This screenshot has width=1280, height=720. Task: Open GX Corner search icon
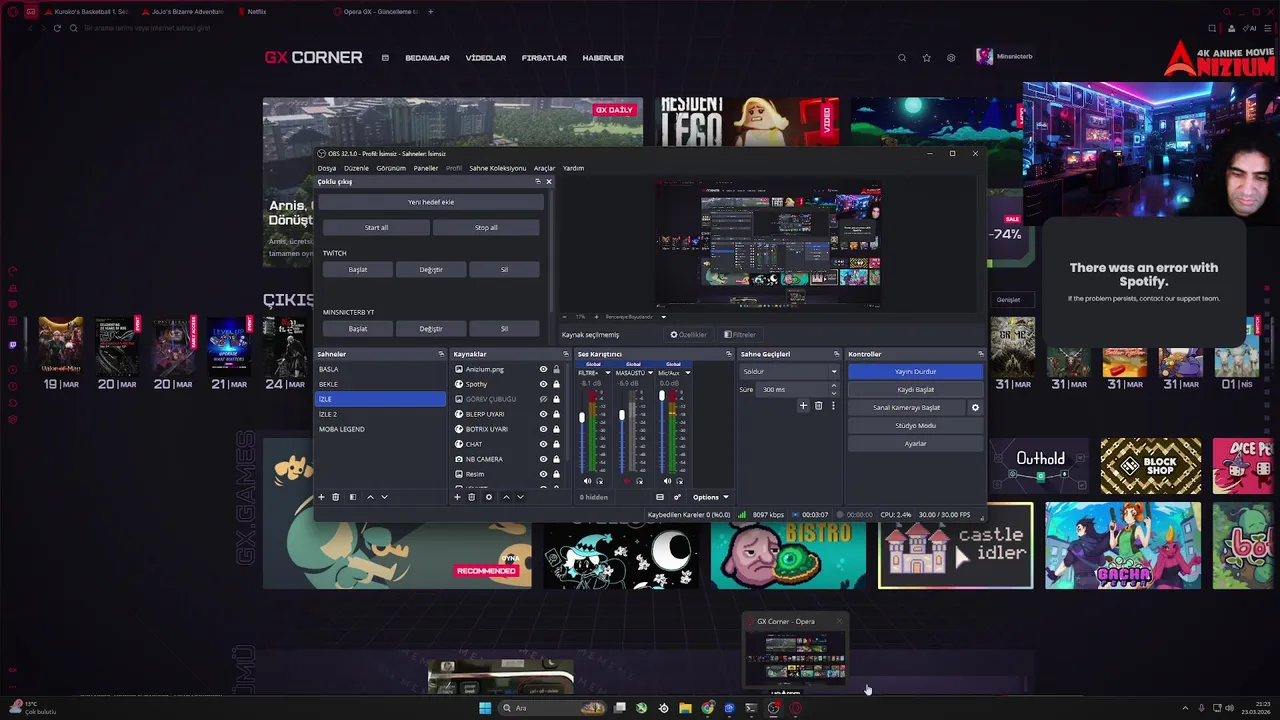(902, 58)
